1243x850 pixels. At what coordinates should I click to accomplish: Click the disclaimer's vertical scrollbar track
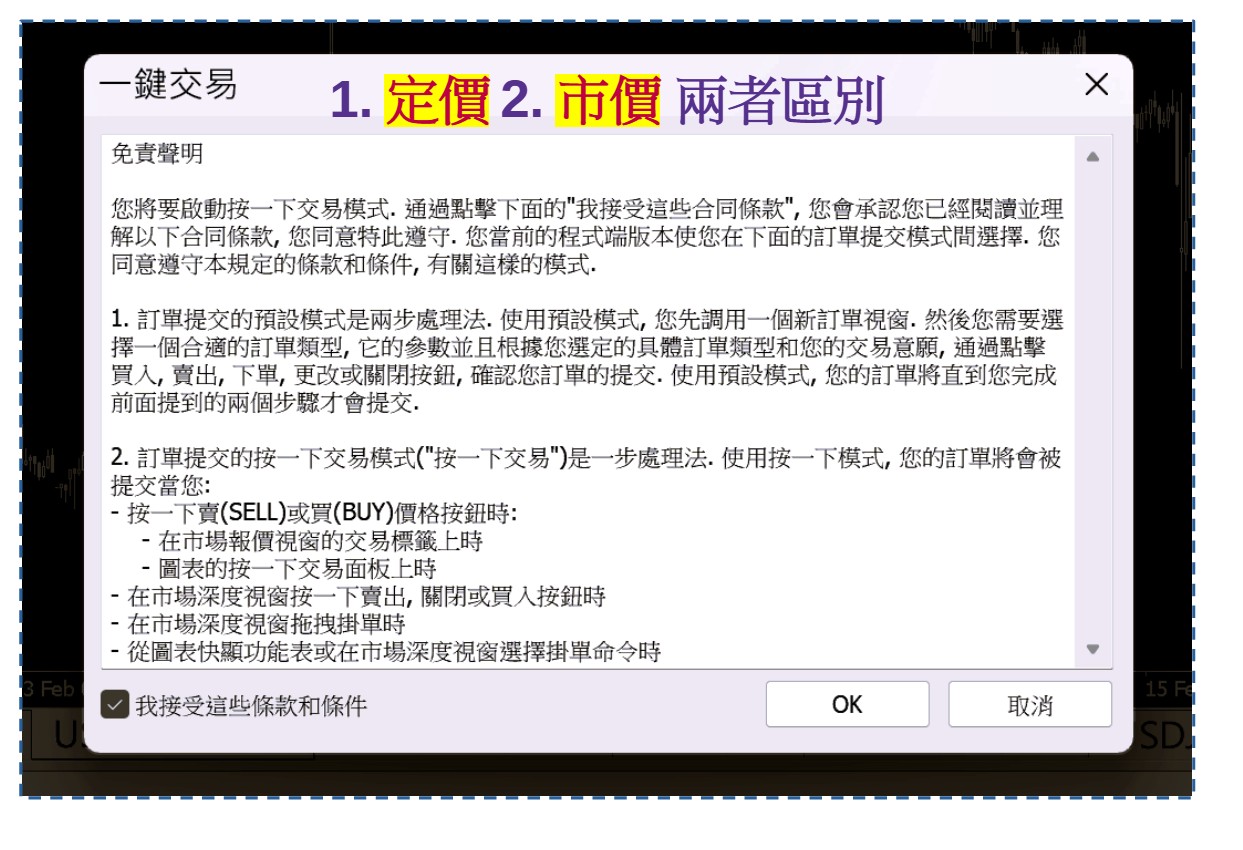point(1092,400)
